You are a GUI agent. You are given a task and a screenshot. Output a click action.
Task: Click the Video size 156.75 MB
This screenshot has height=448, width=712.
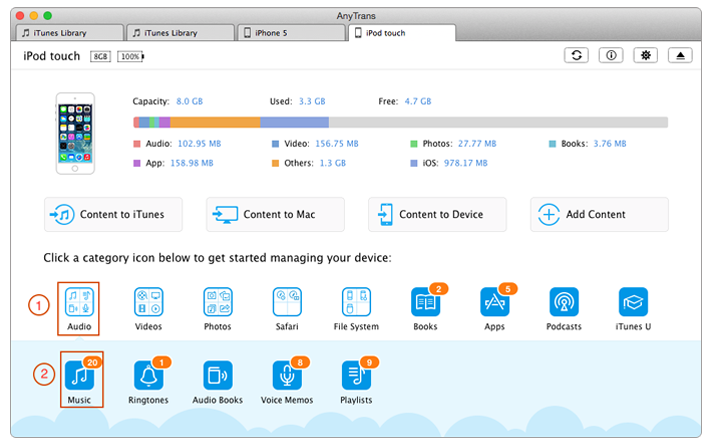(337, 144)
